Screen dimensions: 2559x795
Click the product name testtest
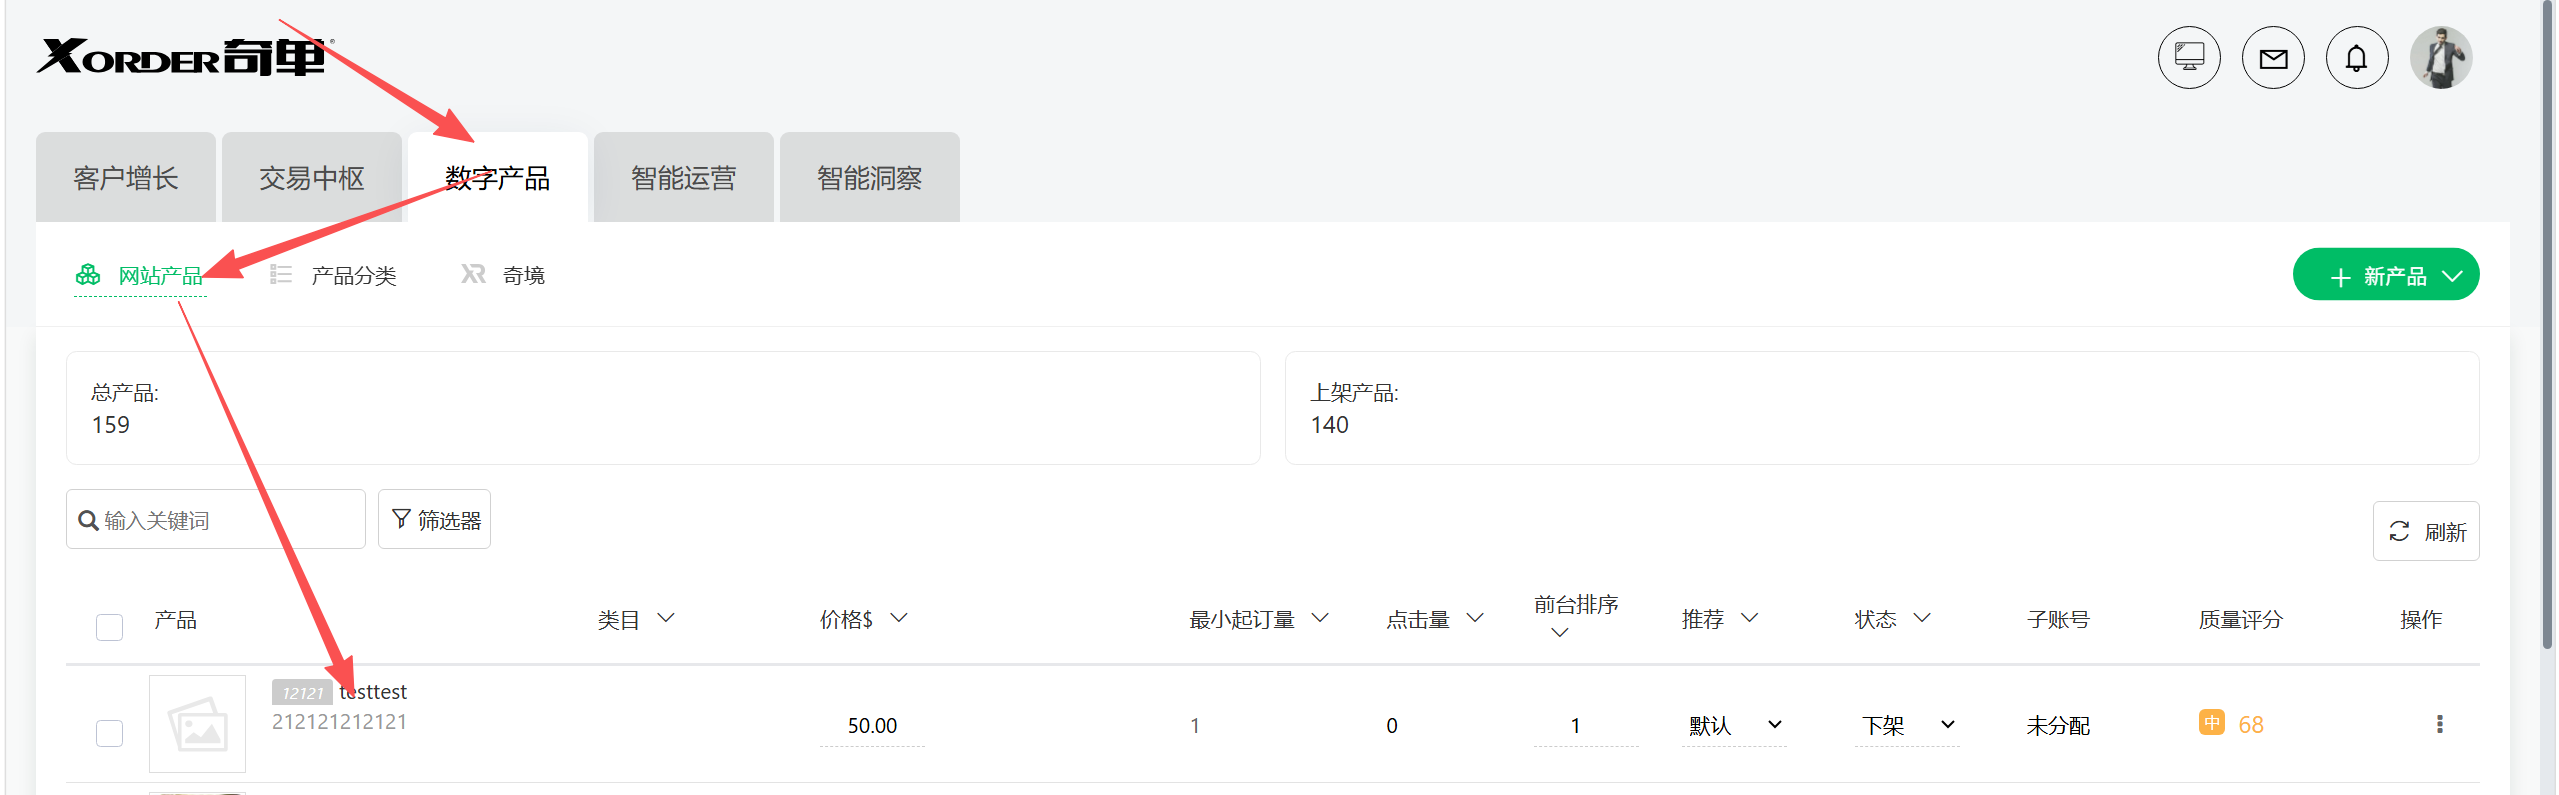click(373, 691)
